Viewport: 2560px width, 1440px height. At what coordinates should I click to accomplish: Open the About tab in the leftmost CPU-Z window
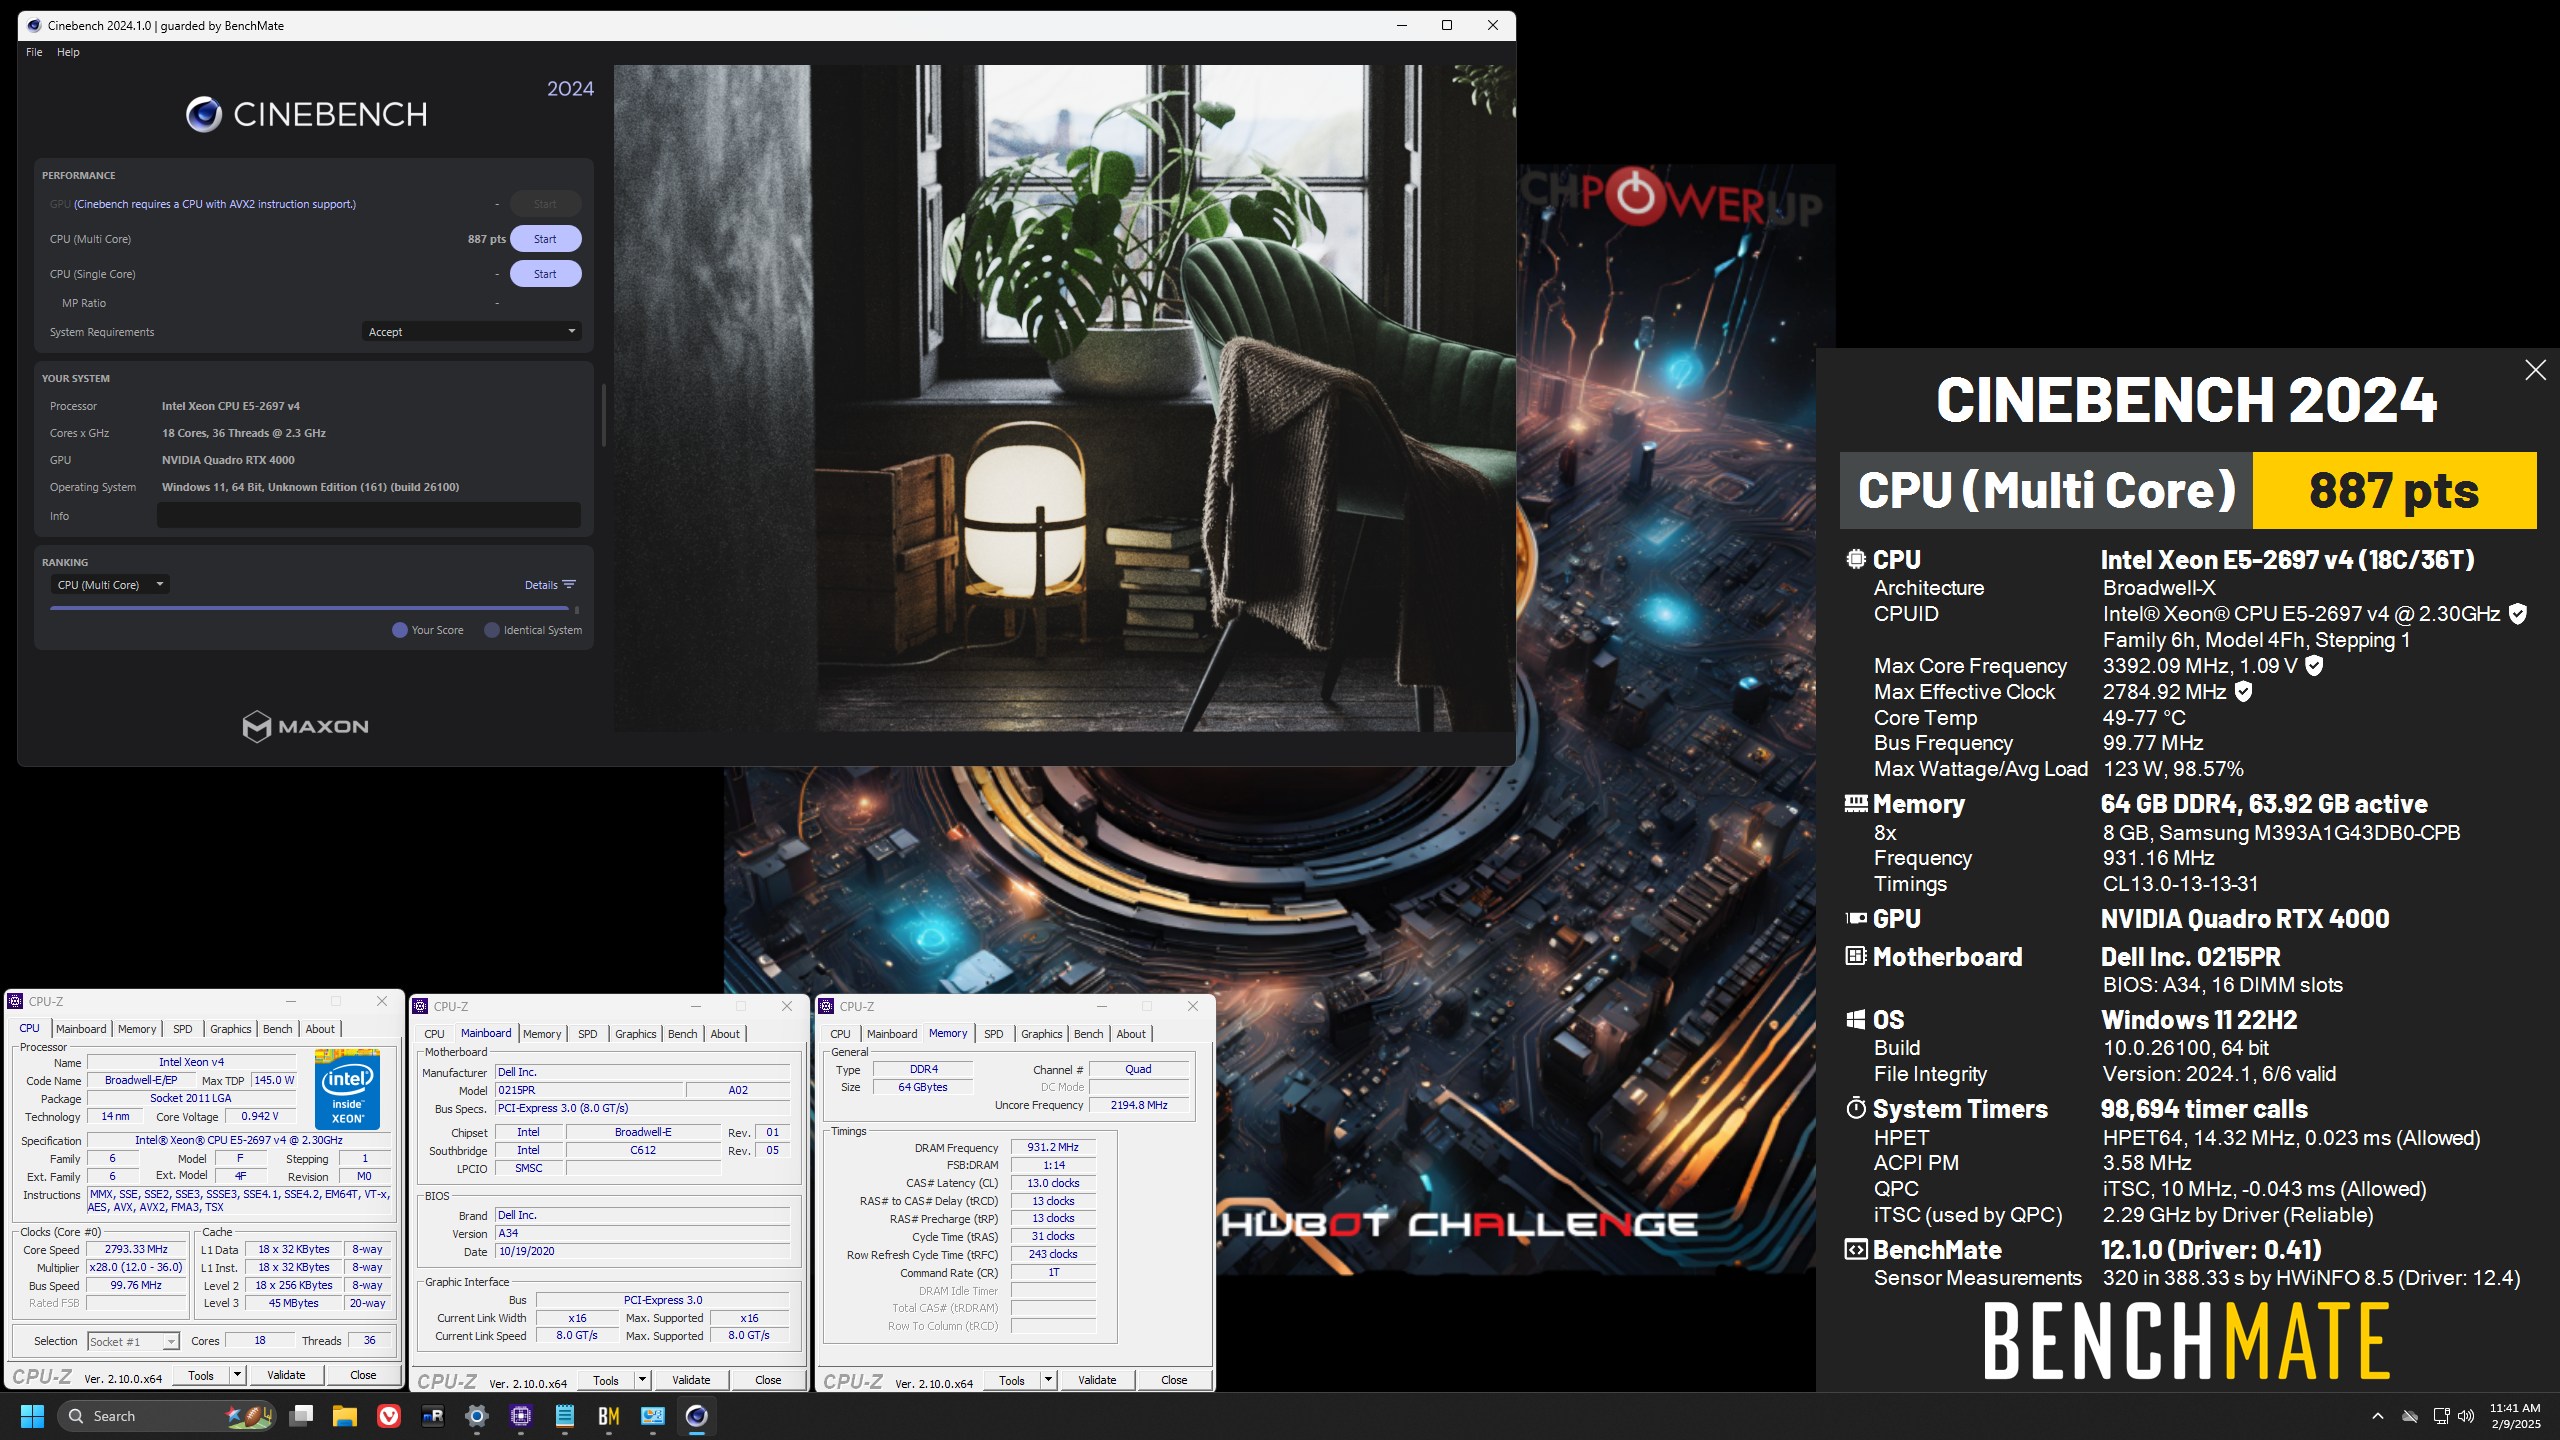tap(320, 1029)
